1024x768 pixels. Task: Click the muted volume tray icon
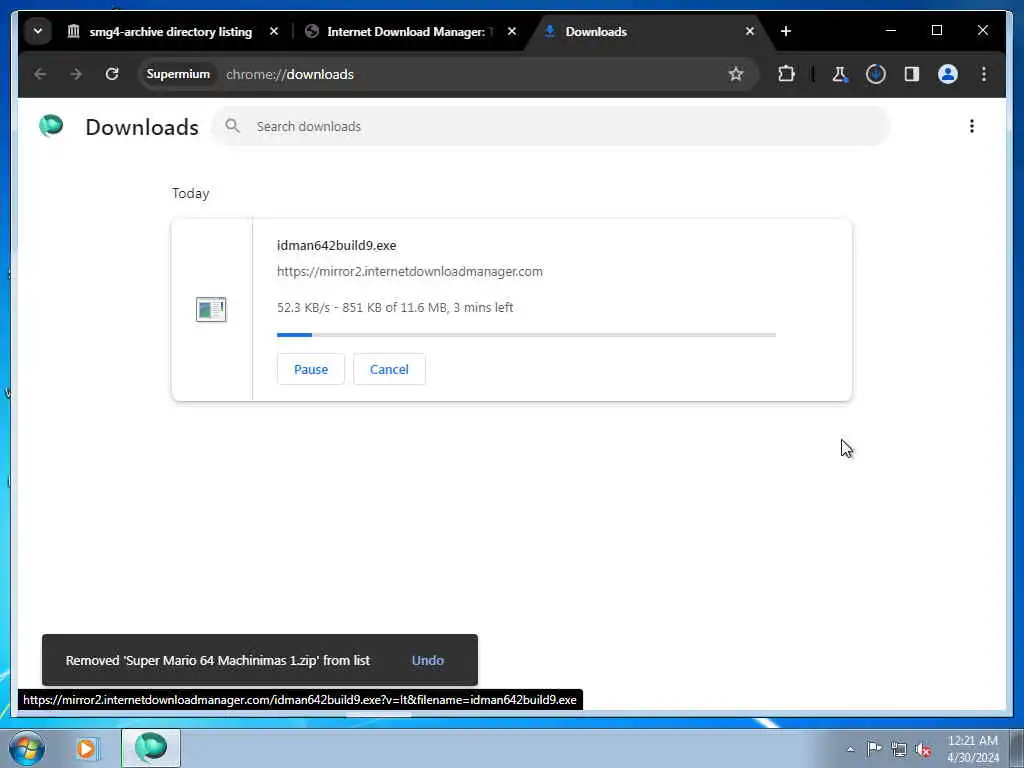click(x=923, y=750)
